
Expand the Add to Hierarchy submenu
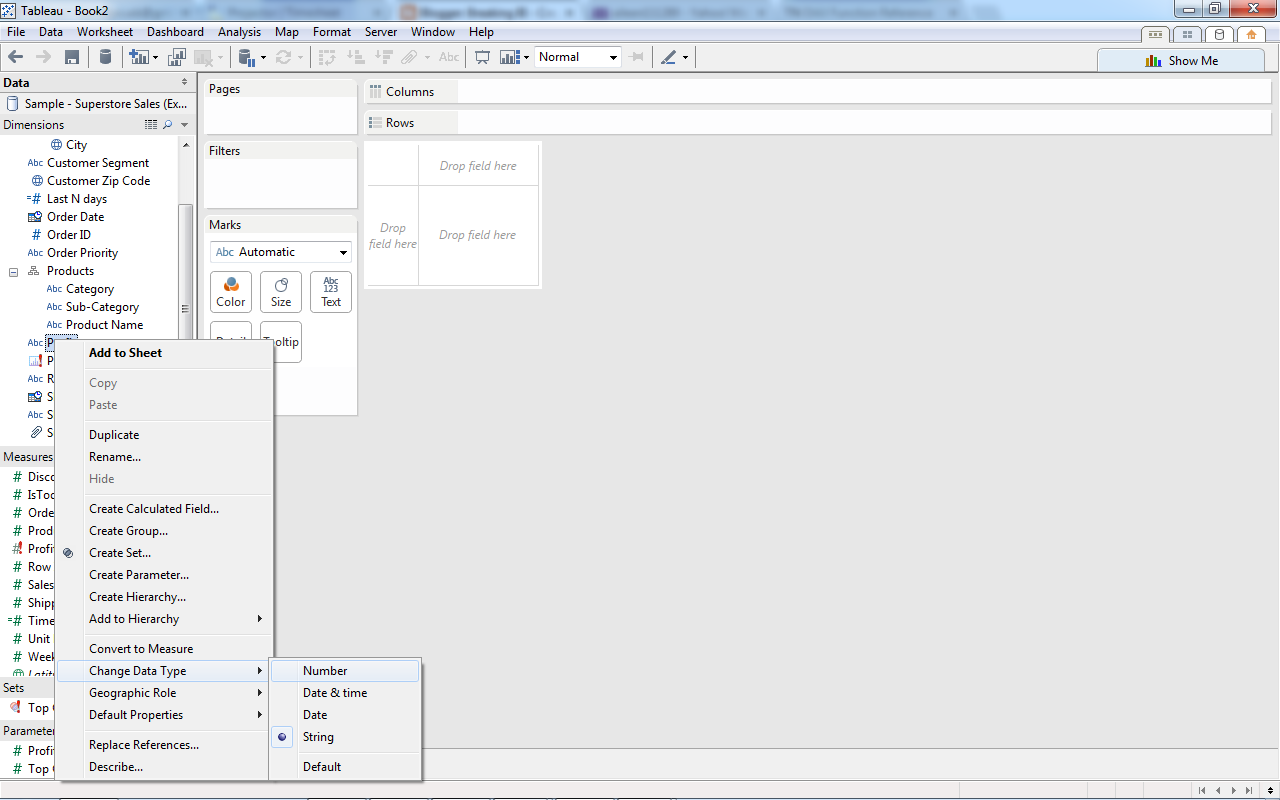(164, 619)
